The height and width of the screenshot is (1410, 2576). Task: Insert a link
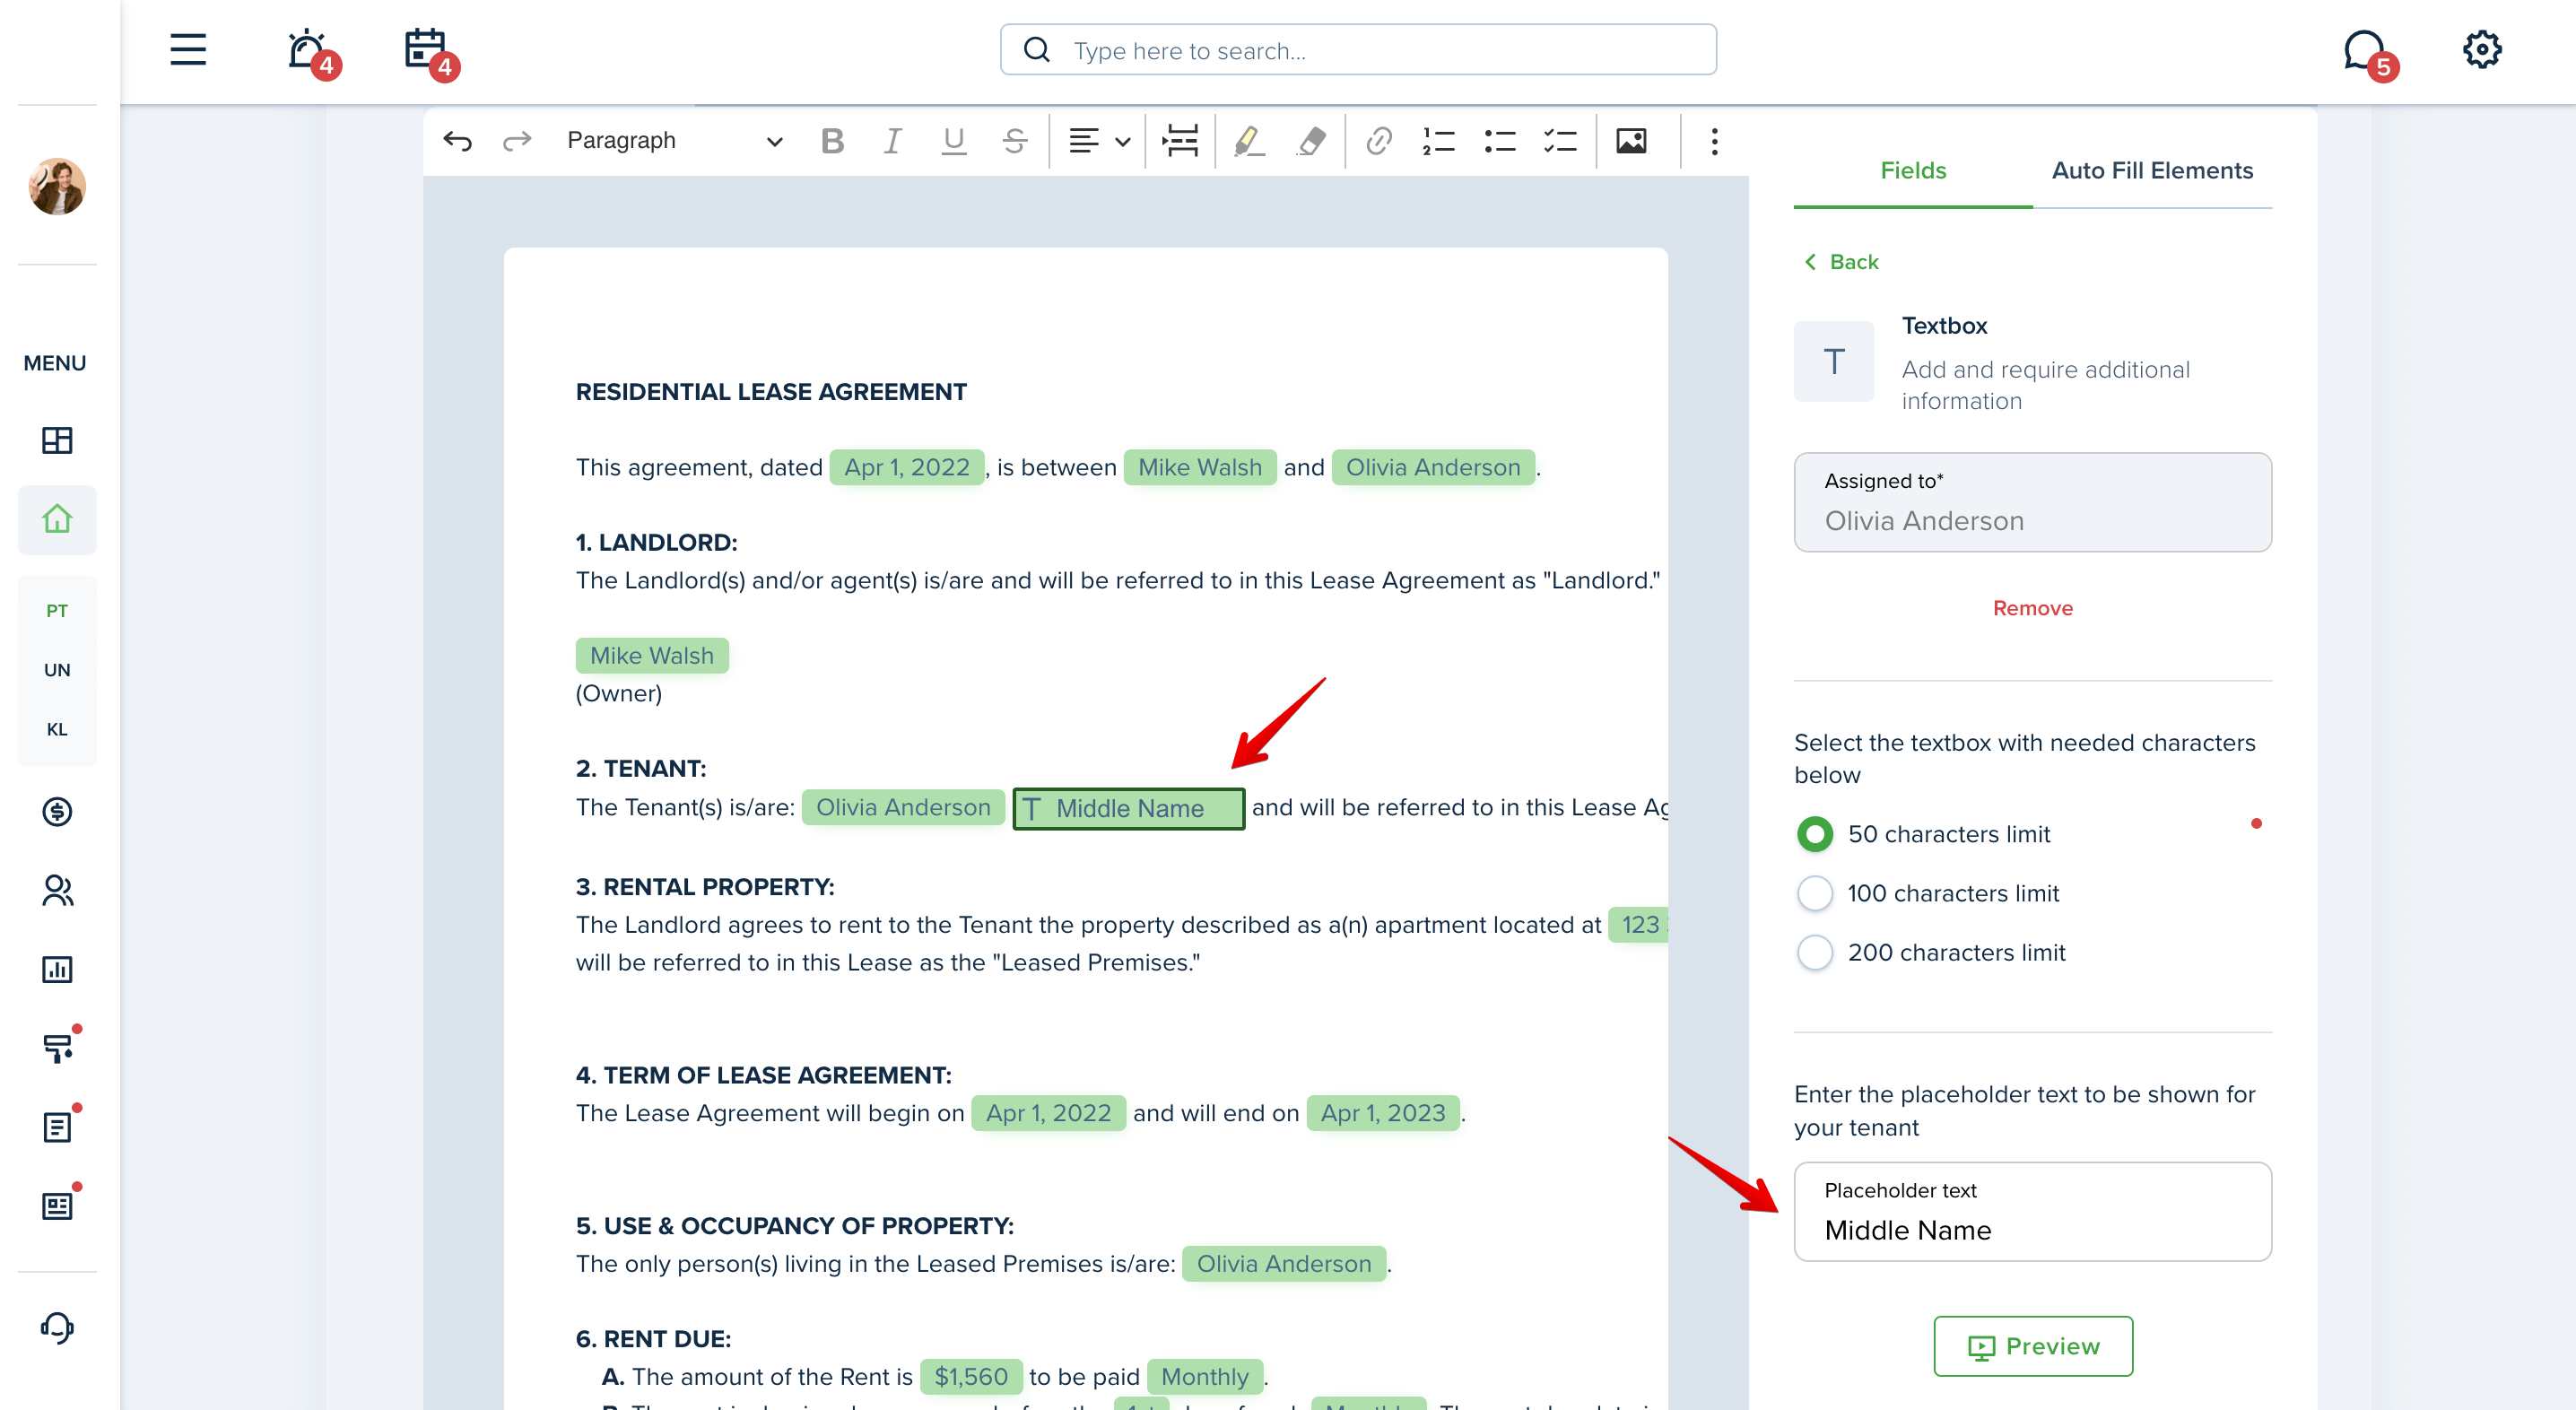1378,141
